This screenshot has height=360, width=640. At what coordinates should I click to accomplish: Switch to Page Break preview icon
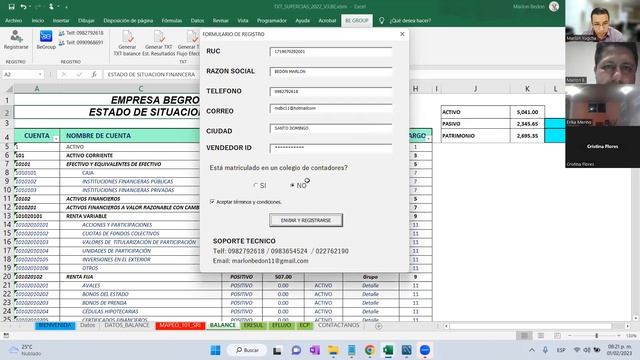point(557,336)
